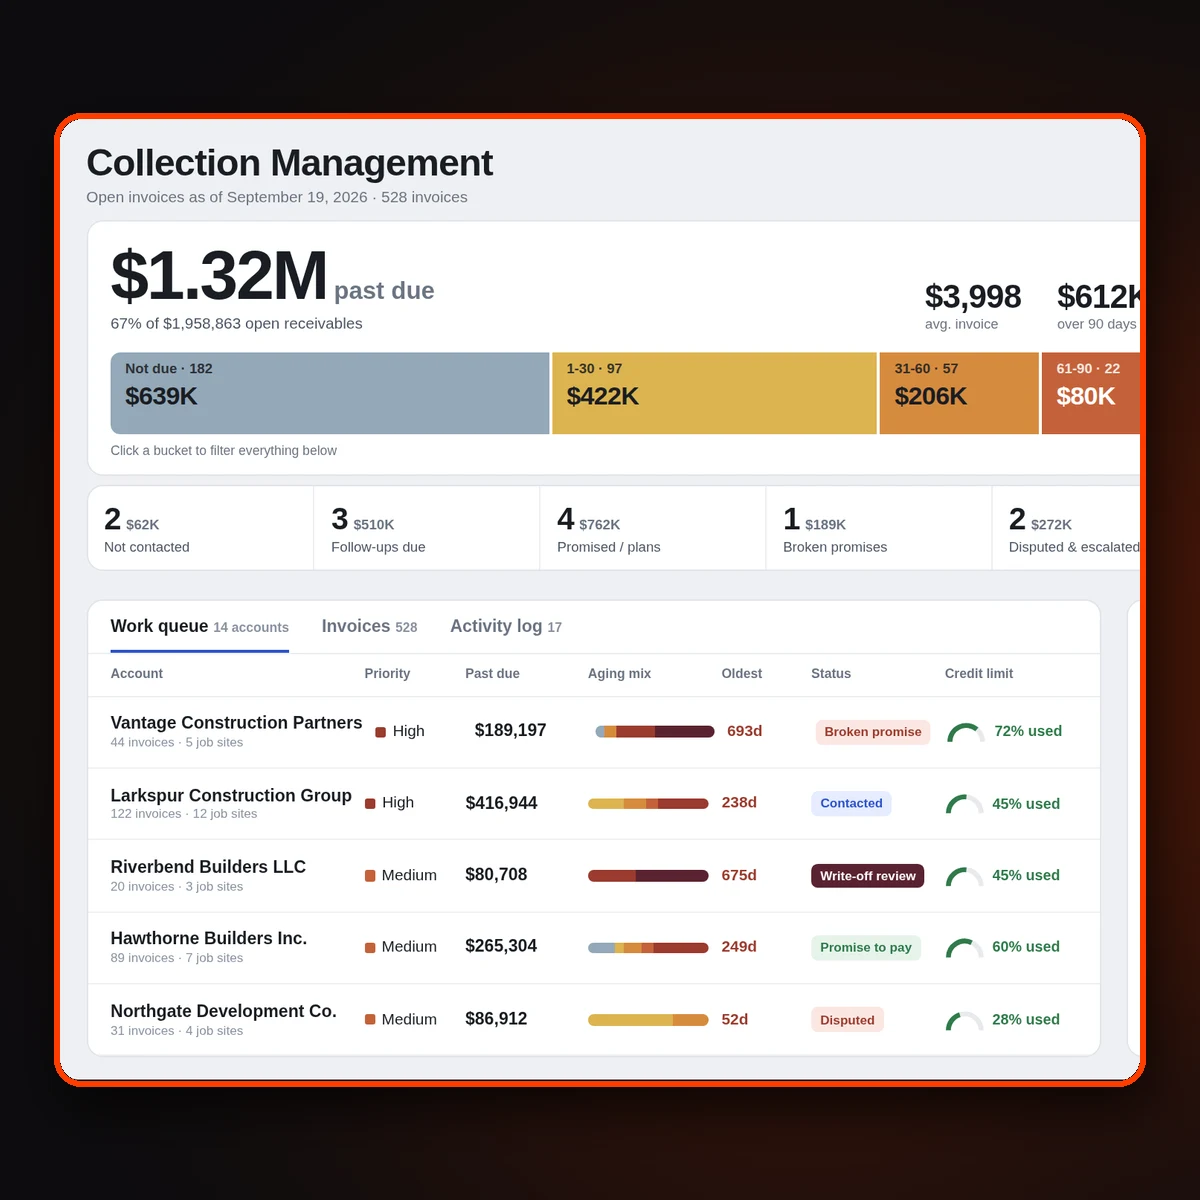Open Larkspur Construction Group account

pos(231,796)
